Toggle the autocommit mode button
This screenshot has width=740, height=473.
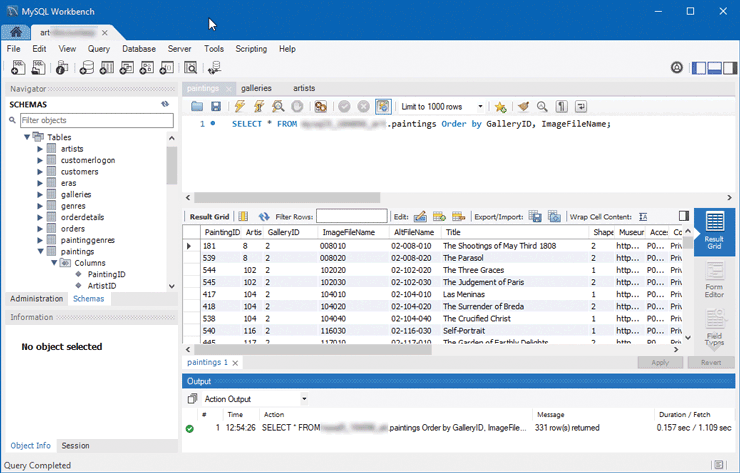click(x=382, y=107)
